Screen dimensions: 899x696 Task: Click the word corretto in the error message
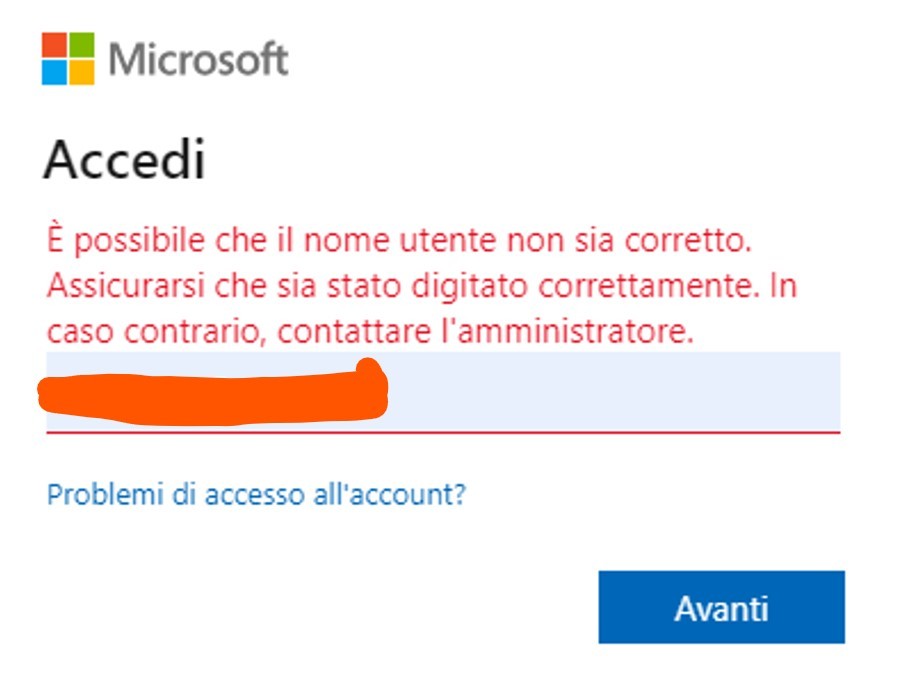[x=687, y=241]
